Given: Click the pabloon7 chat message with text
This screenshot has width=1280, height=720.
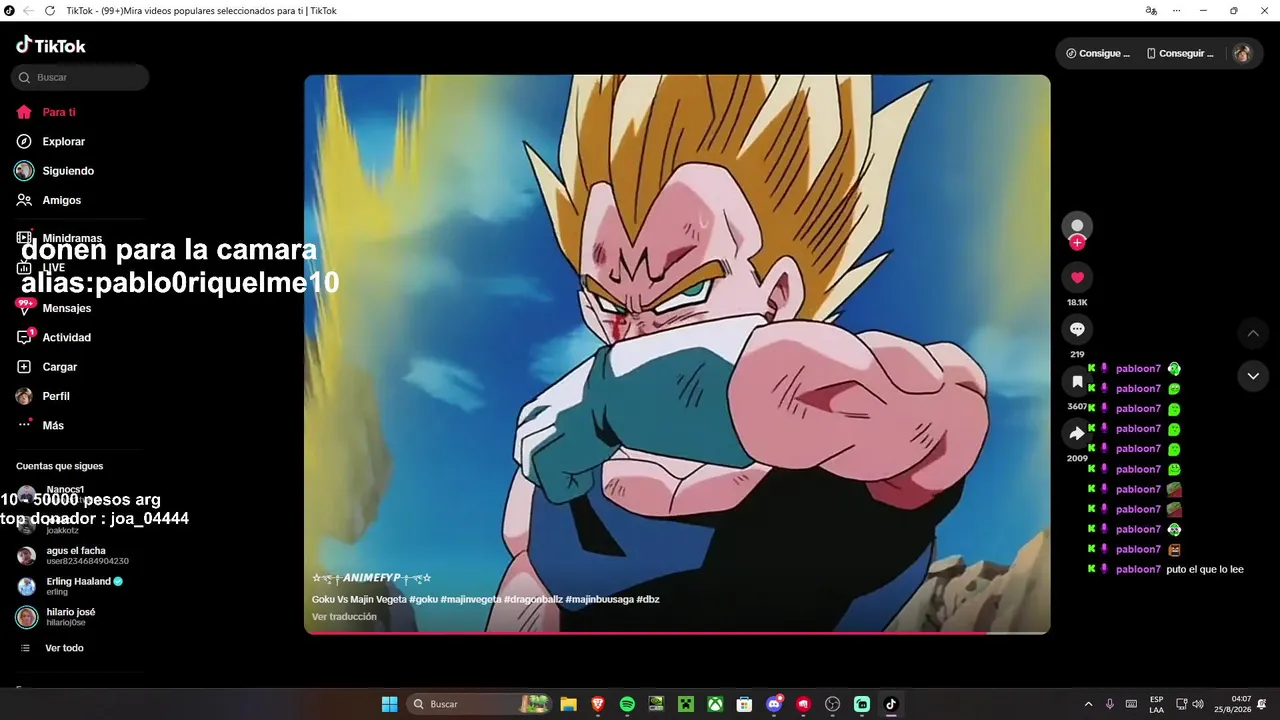Looking at the screenshot, I should tap(1167, 569).
